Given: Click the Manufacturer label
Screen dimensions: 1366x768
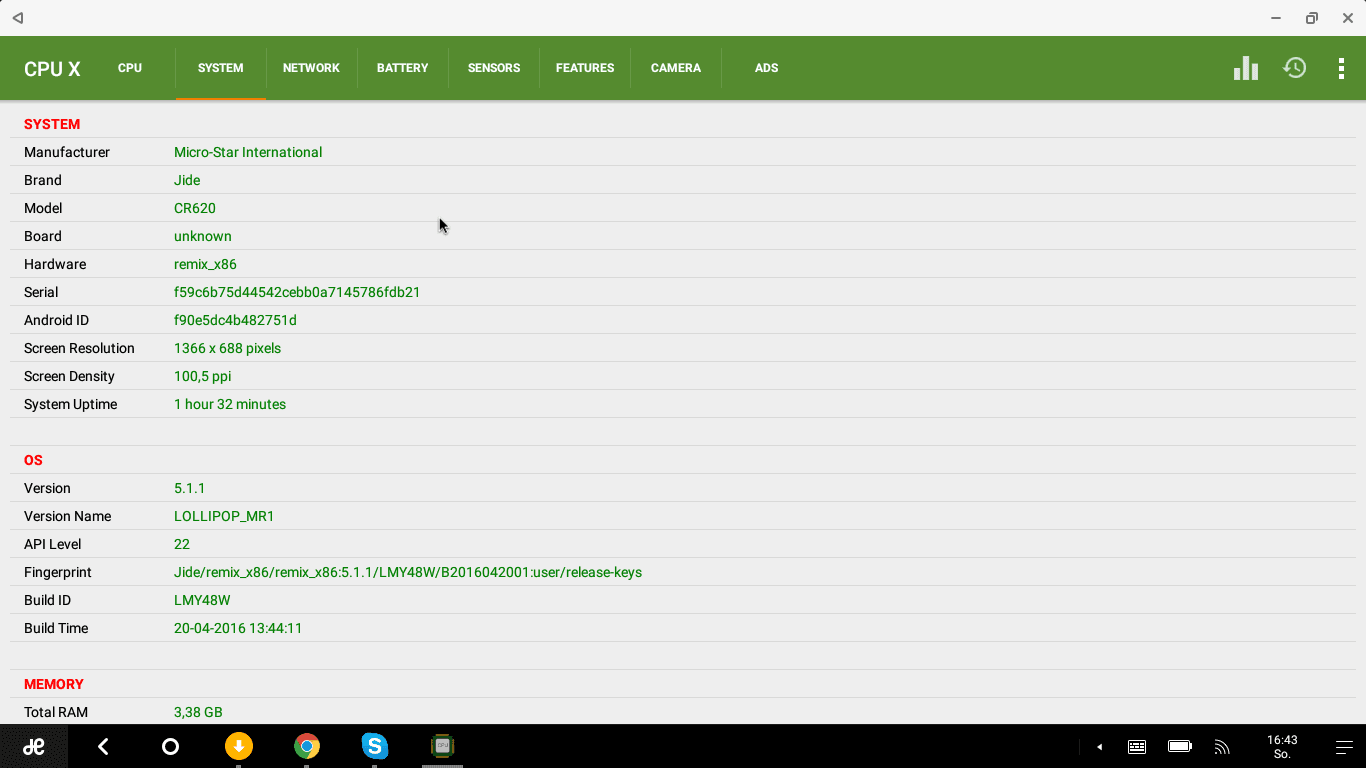Looking at the screenshot, I should pyautogui.click(x=67, y=152).
